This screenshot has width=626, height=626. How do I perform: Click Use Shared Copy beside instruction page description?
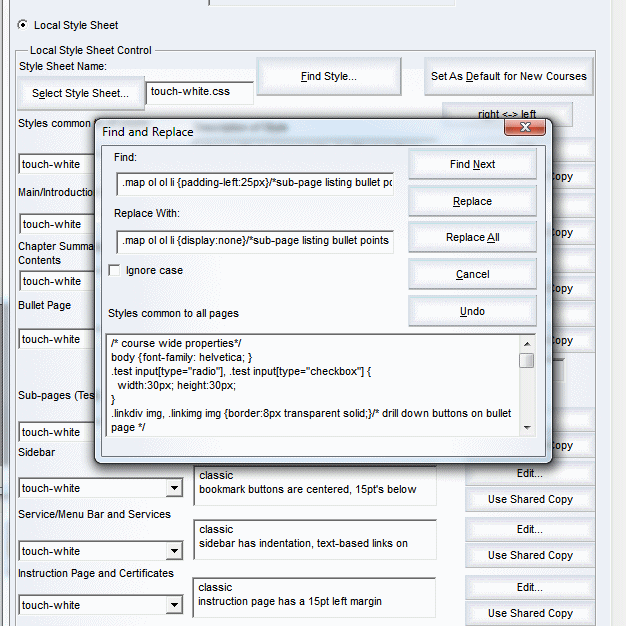(x=529, y=613)
